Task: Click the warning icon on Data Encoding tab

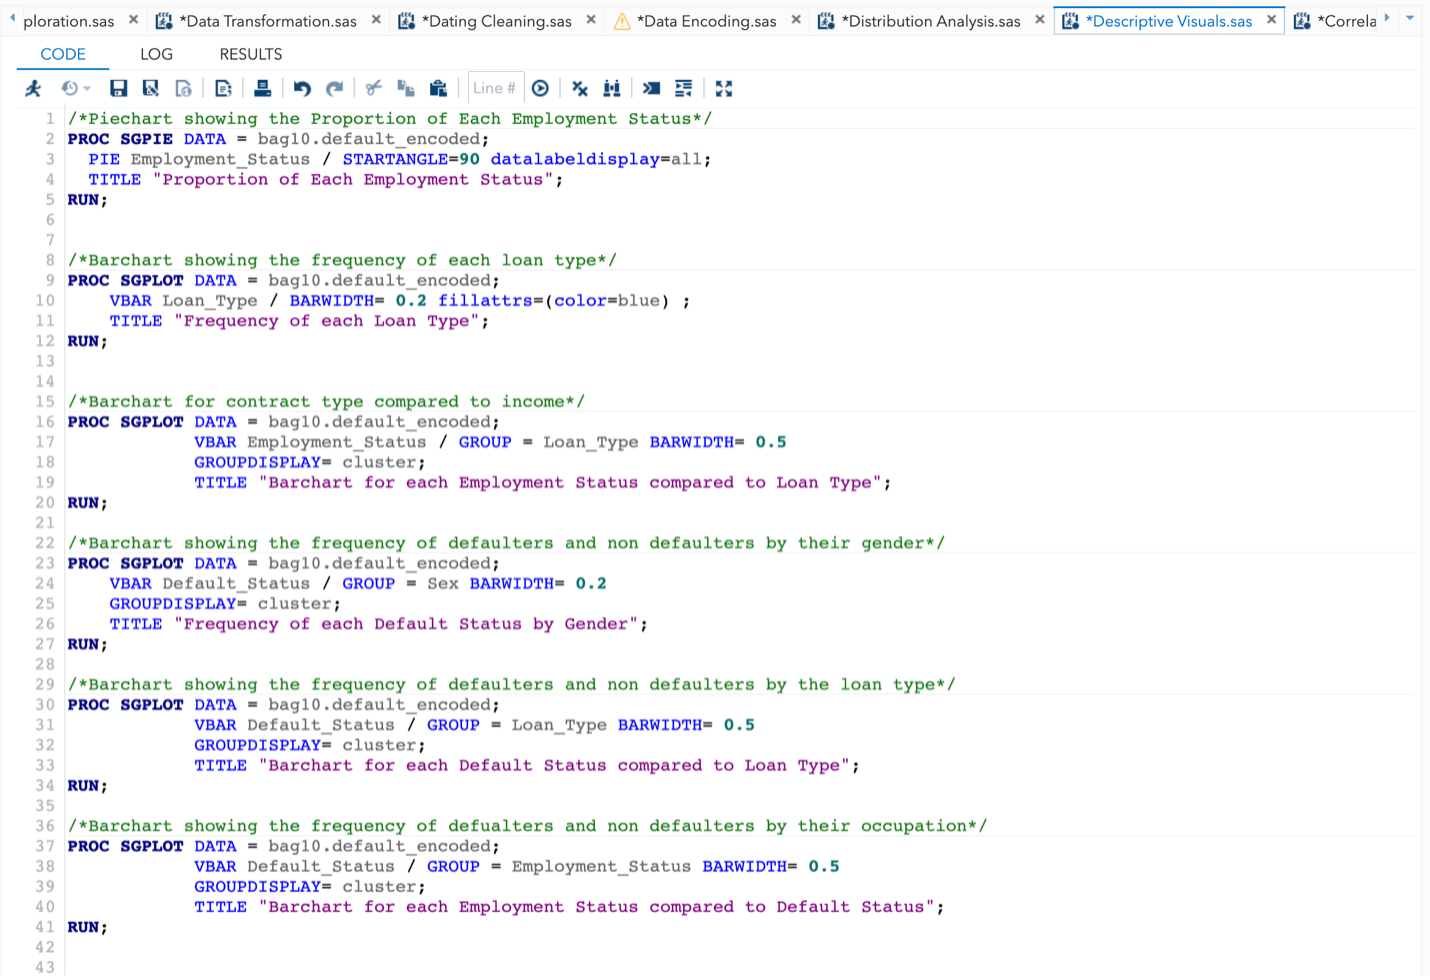Action: (622, 21)
